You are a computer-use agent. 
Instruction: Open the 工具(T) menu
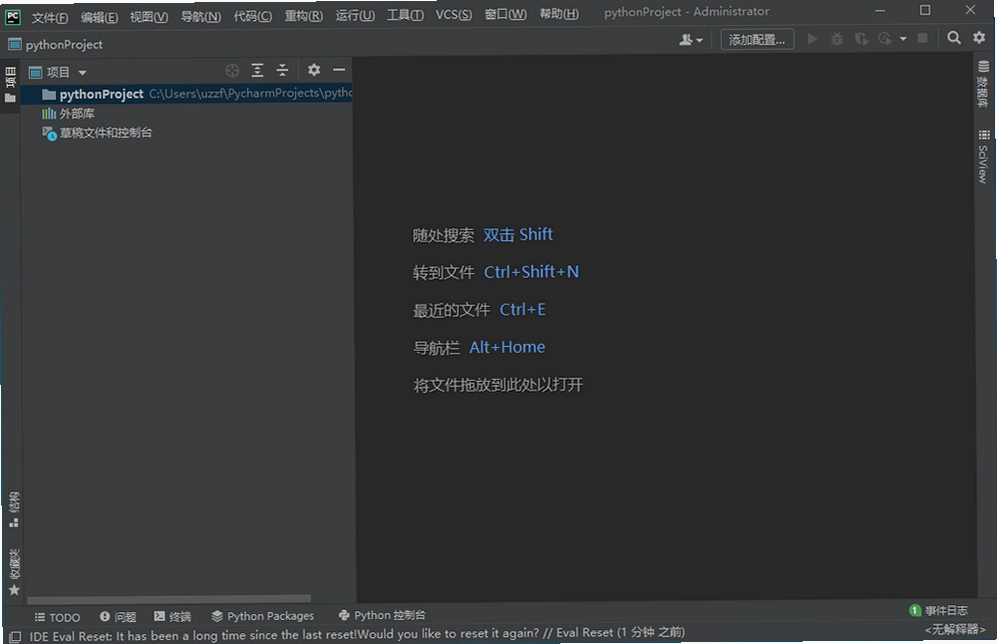tap(405, 15)
